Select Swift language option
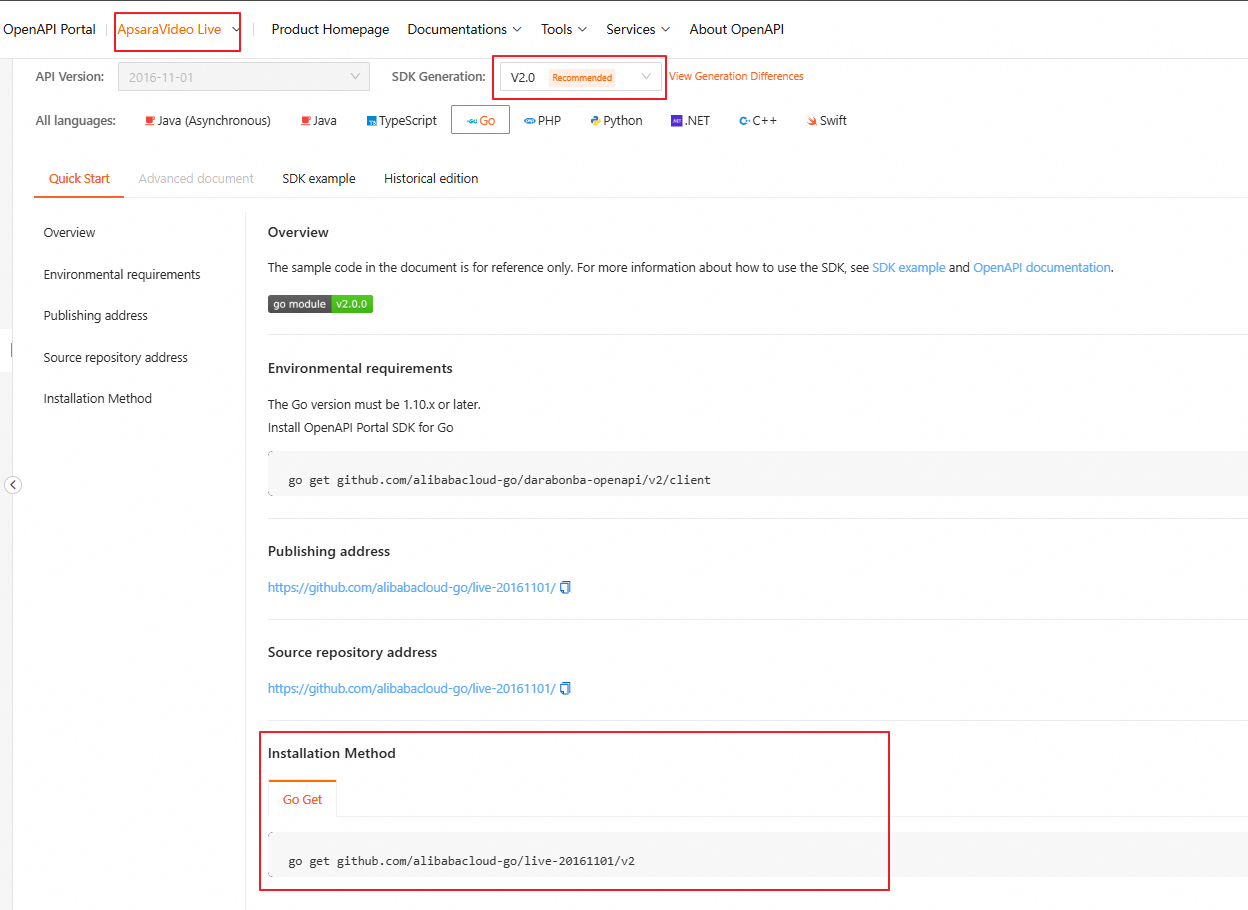The image size is (1248, 910). coord(827,120)
